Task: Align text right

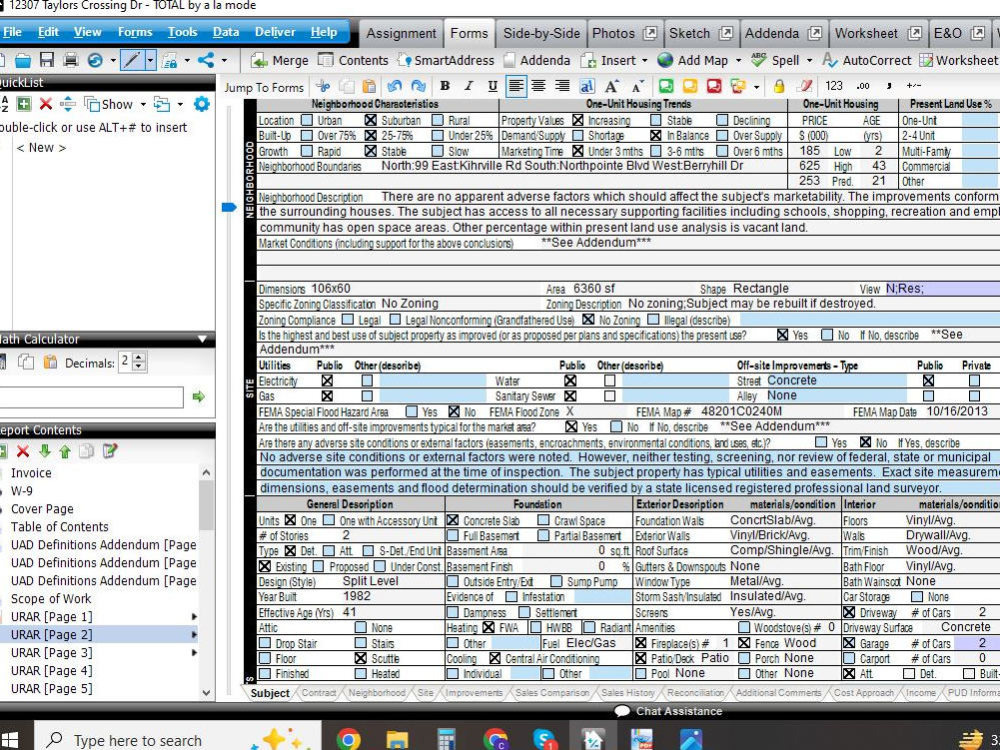Action: coord(562,86)
